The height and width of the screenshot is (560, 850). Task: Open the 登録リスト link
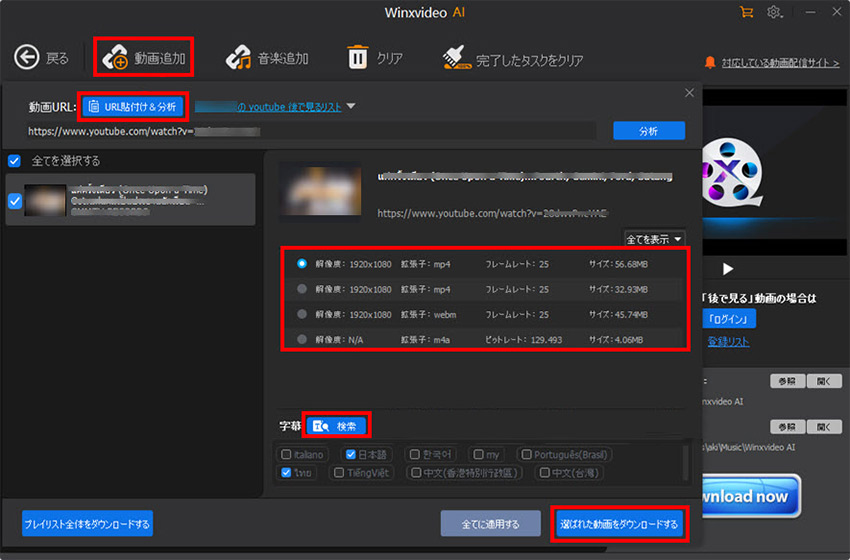pyautogui.click(x=728, y=342)
